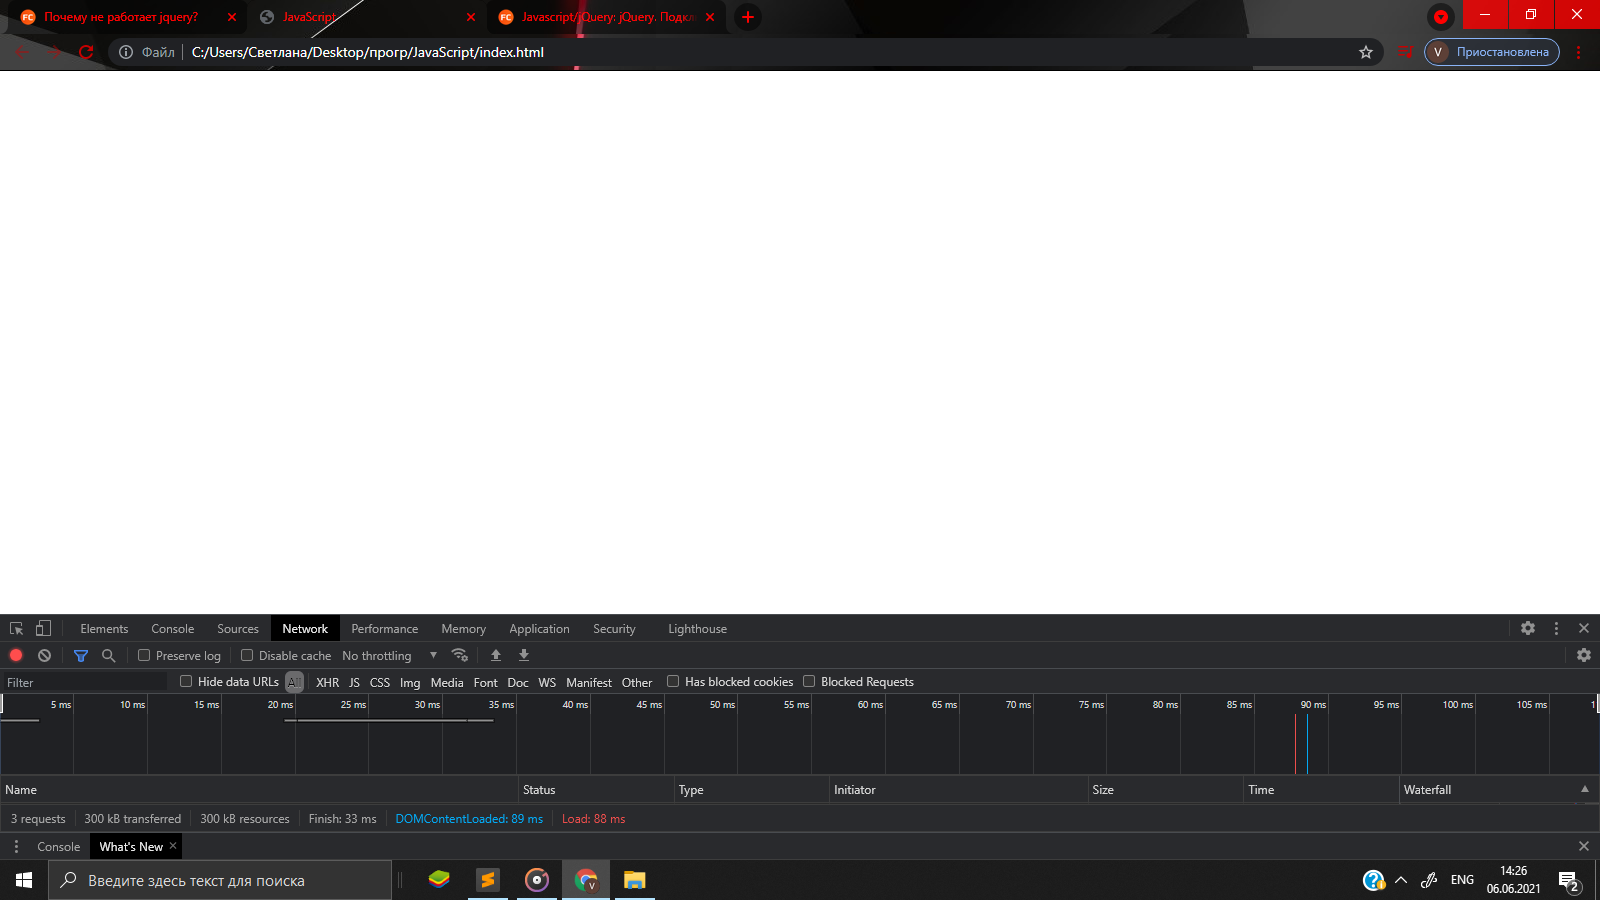Open the No throttling dropdown
This screenshot has width=1600, height=900.
[390, 656]
